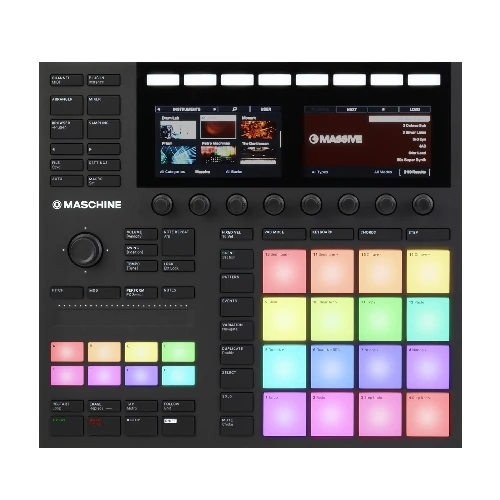This screenshot has height=500, width=500.
Task: Tap the Browser button
Action: tap(67, 129)
